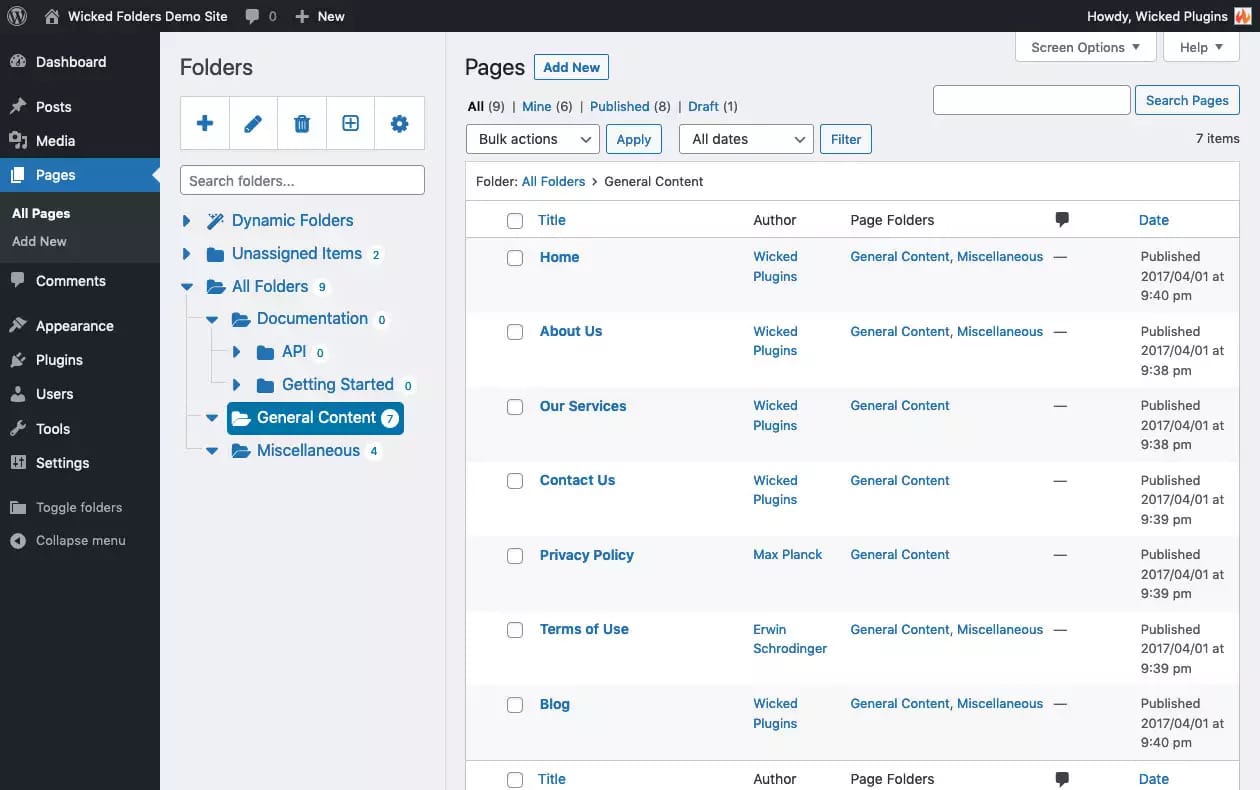
Task: Show only published pages
Action: point(621,106)
